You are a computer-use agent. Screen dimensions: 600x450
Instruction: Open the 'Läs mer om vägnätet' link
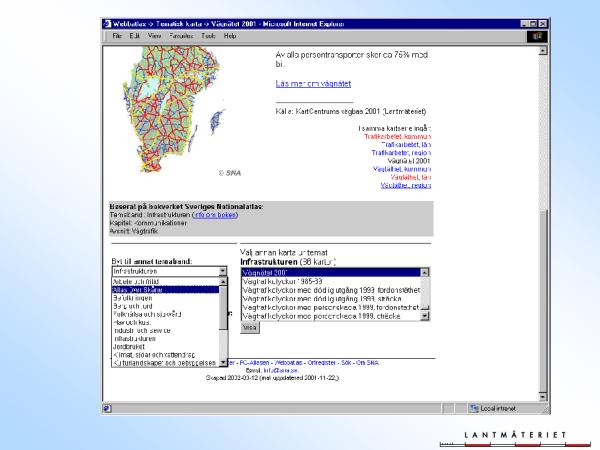point(313,82)
